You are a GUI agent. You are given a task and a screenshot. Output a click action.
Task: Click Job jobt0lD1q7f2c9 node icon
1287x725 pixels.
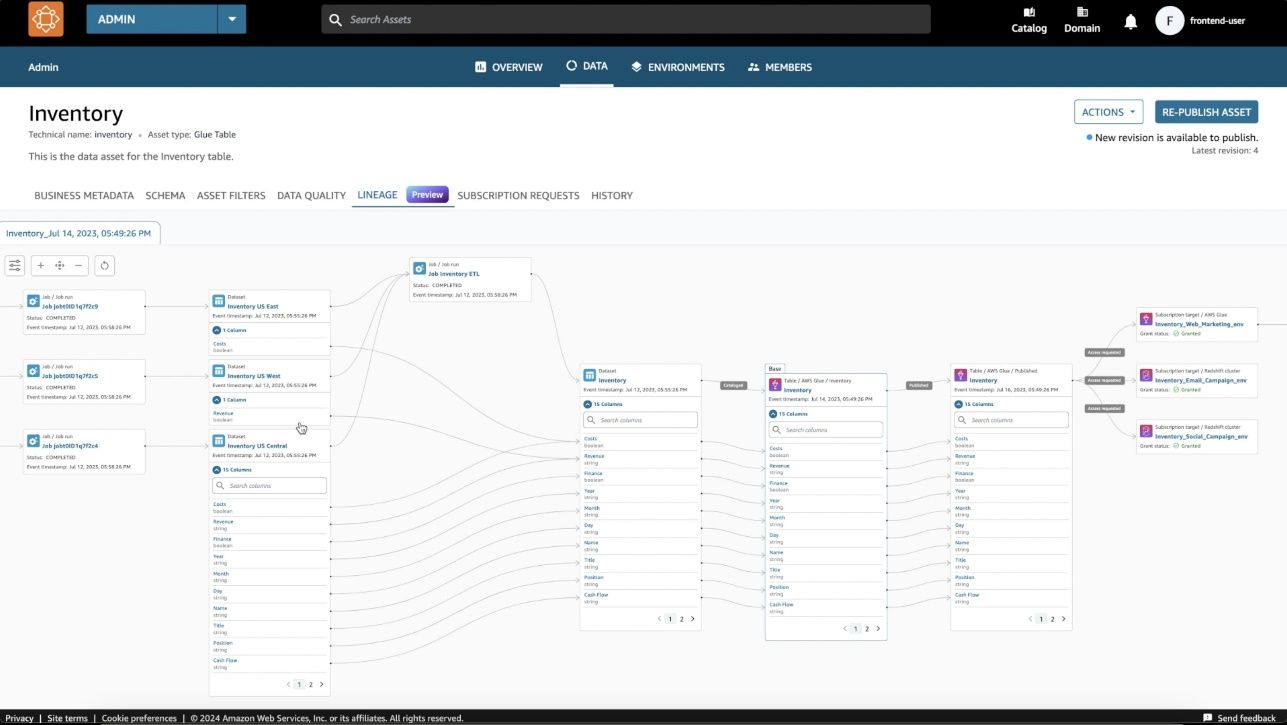pyautogui.click(x=34, y=300)
